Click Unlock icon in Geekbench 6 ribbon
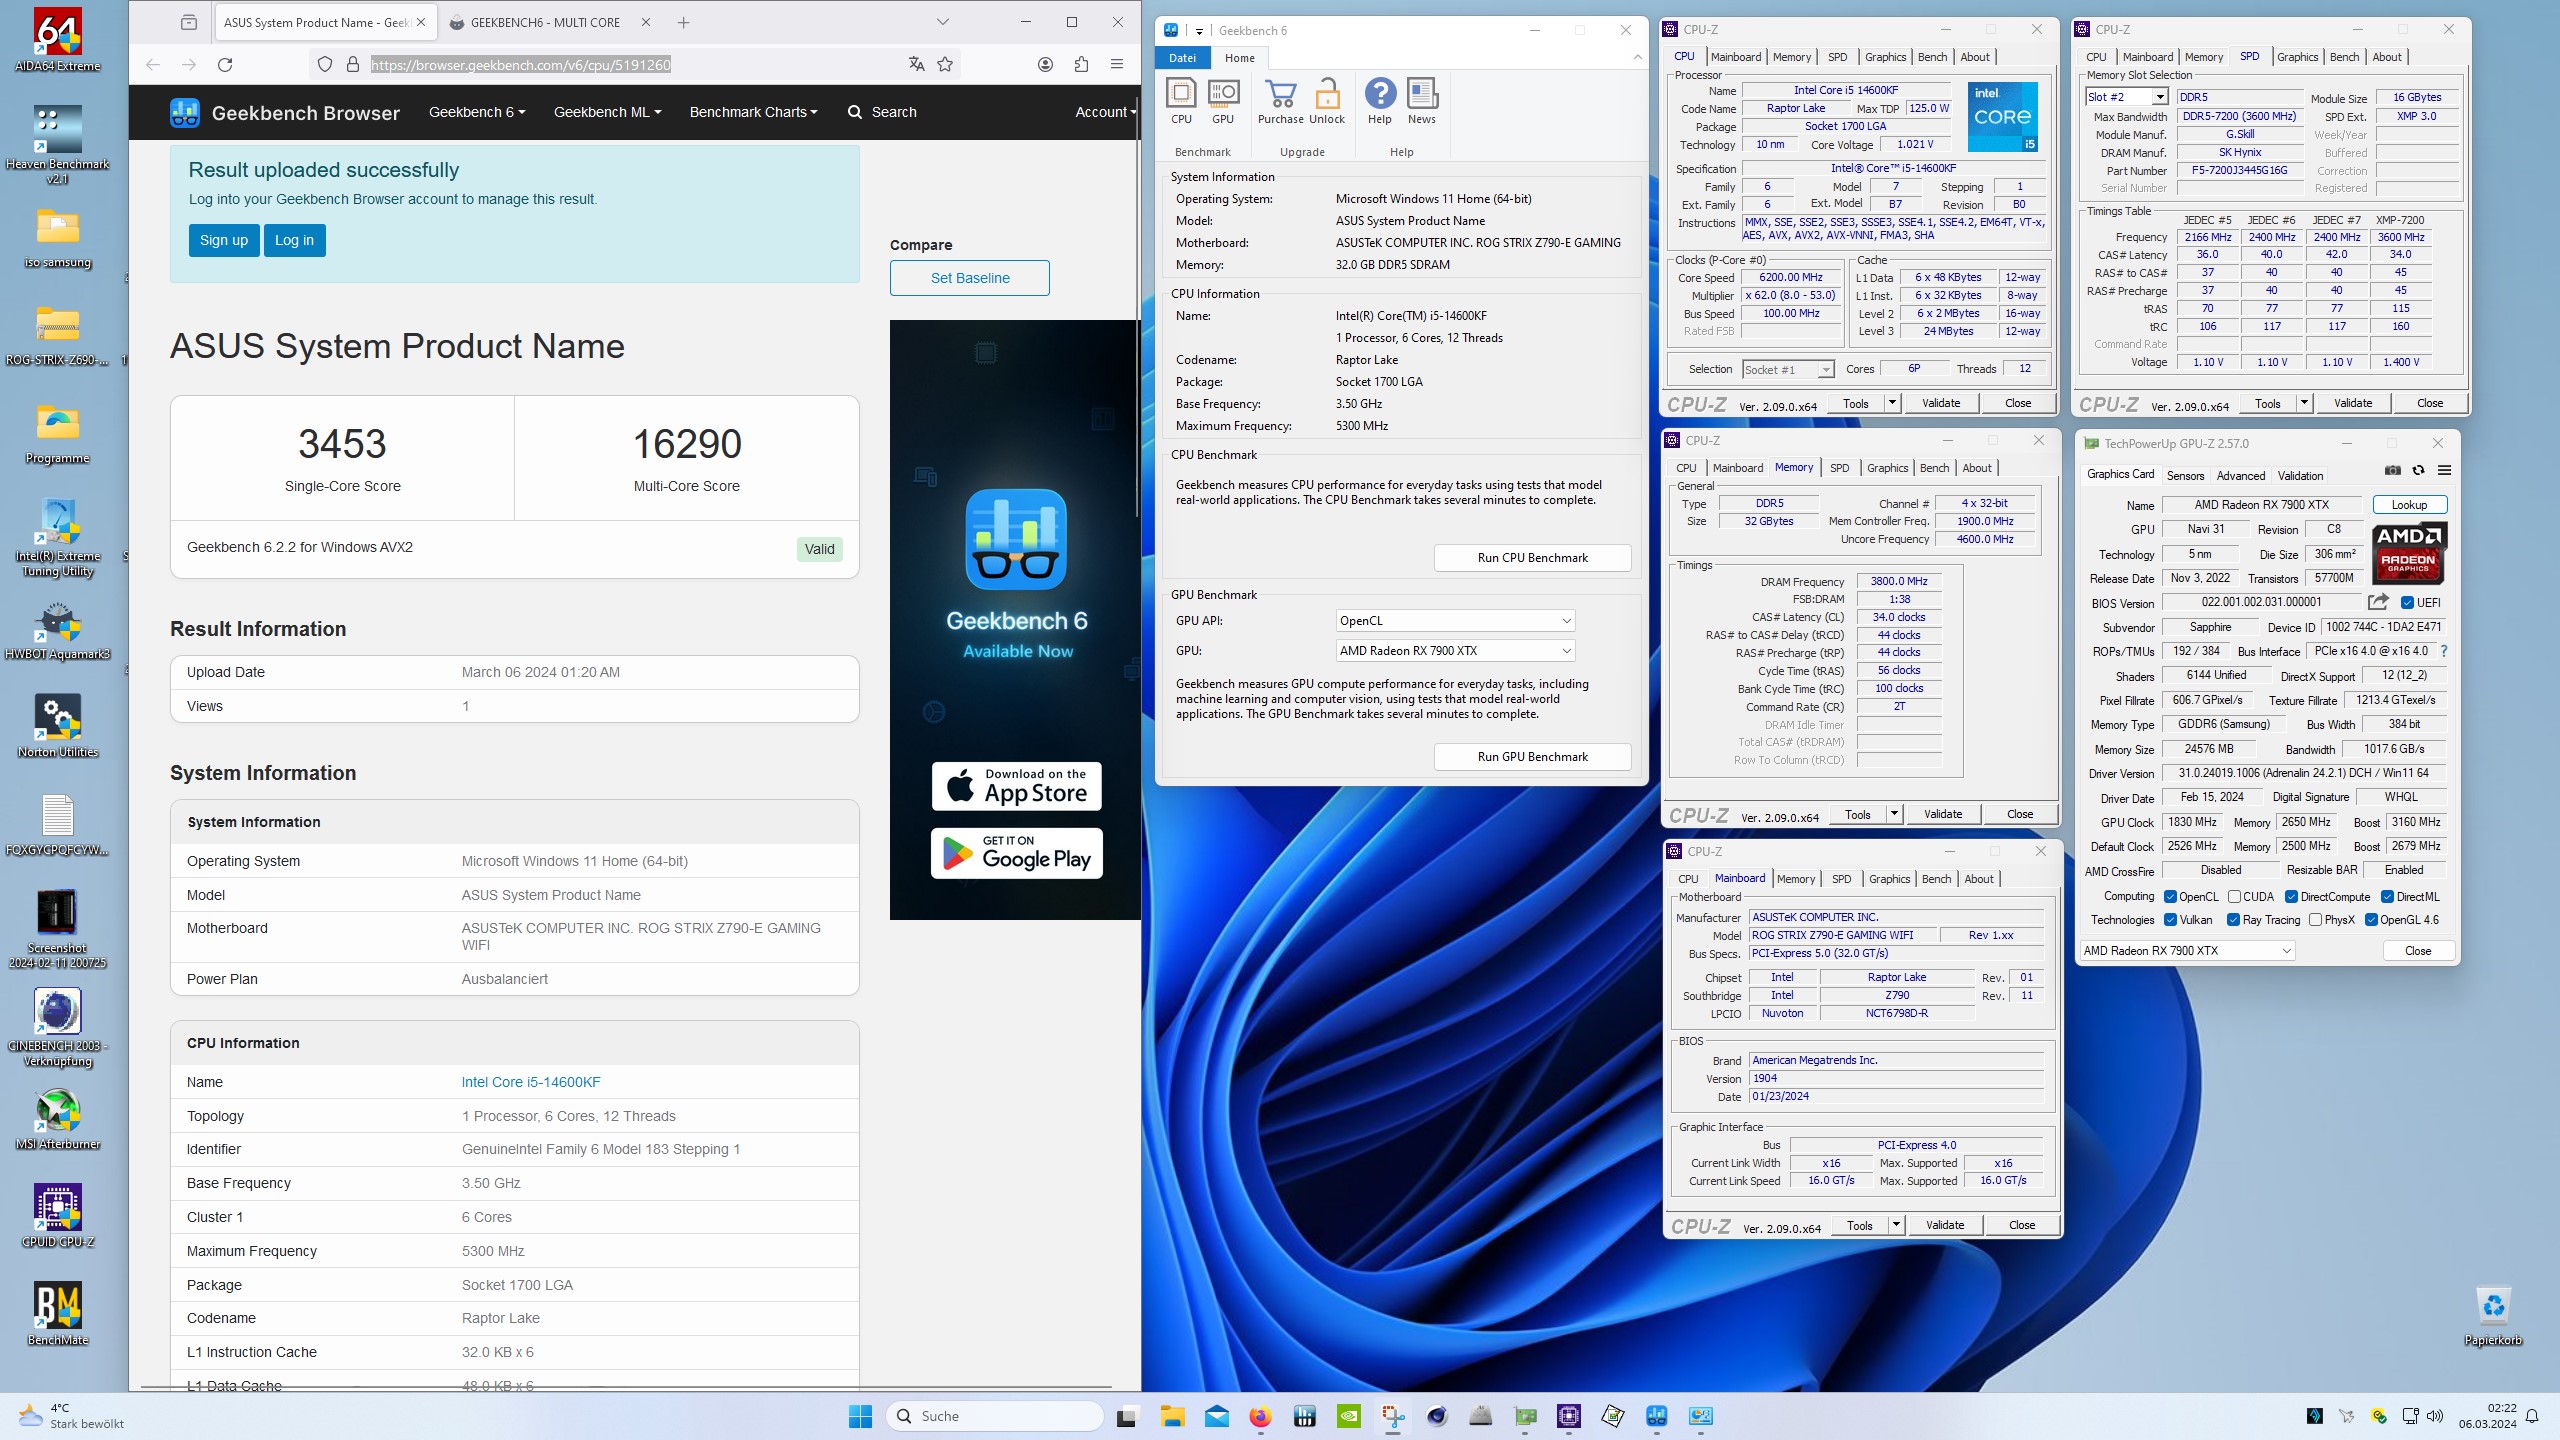2560x1440 pixels. coord(1327,101)
